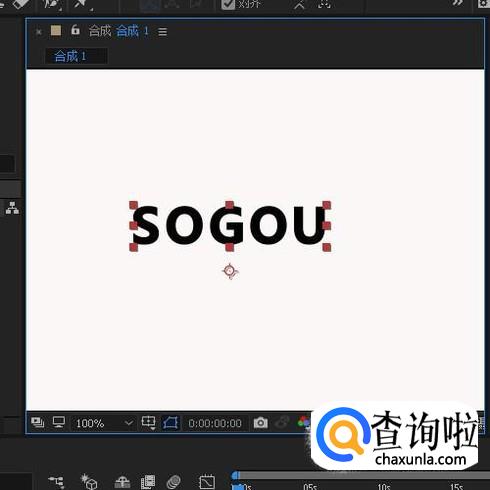
Task: Close the 合成 1 composition panel
Action: [x=39, y=32]
